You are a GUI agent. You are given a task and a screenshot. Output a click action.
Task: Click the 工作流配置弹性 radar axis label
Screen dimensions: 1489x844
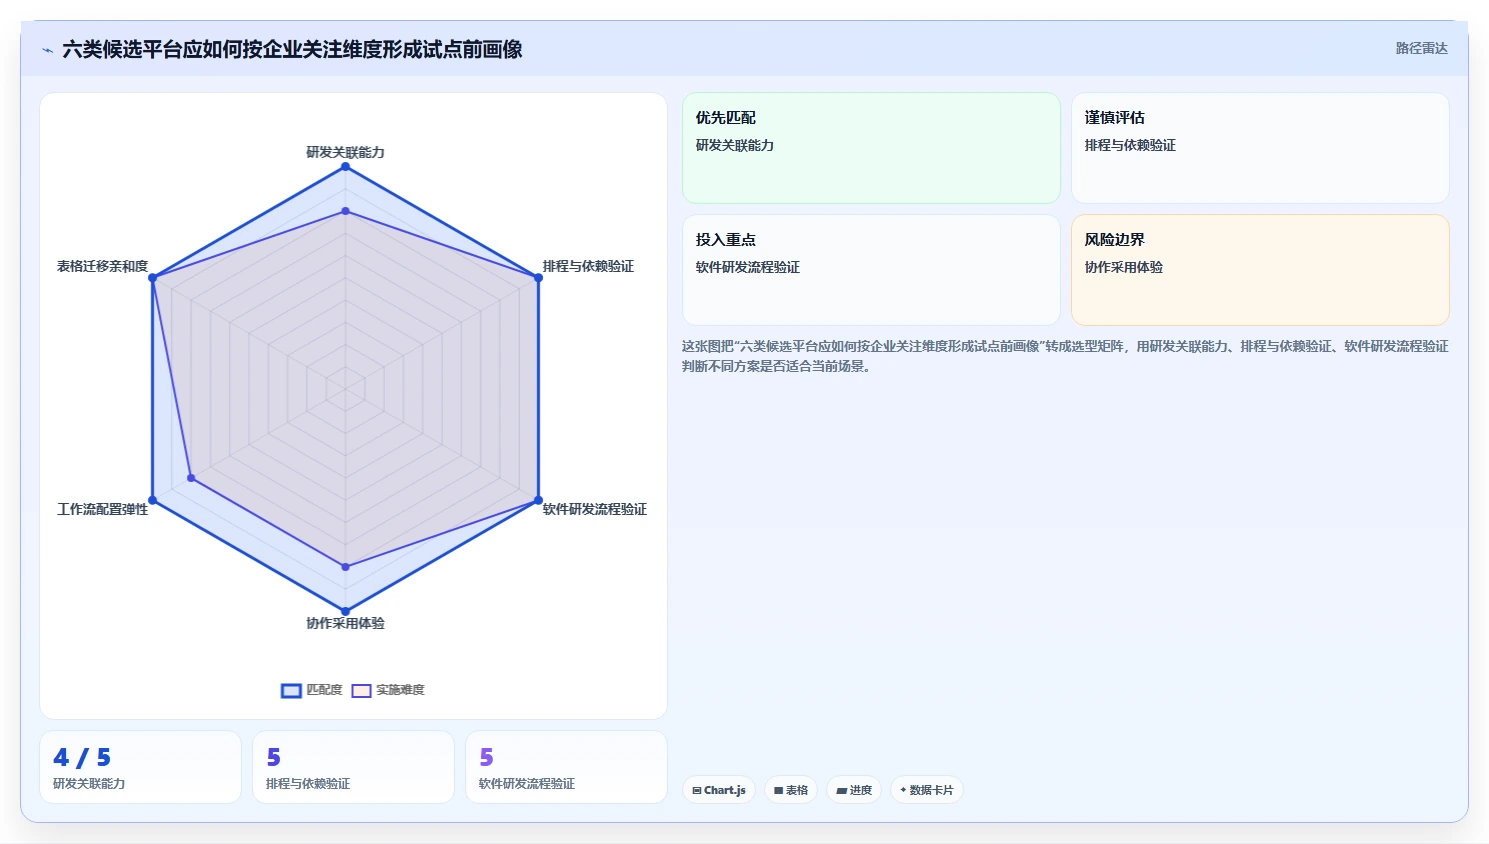[x=103, y=509]
